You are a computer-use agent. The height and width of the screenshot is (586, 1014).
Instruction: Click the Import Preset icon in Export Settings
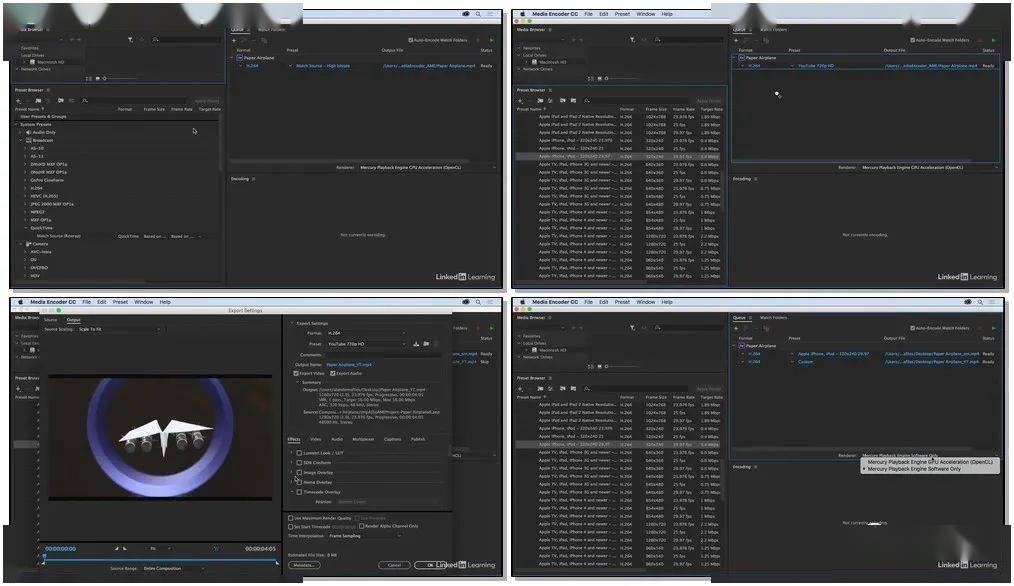426,344
